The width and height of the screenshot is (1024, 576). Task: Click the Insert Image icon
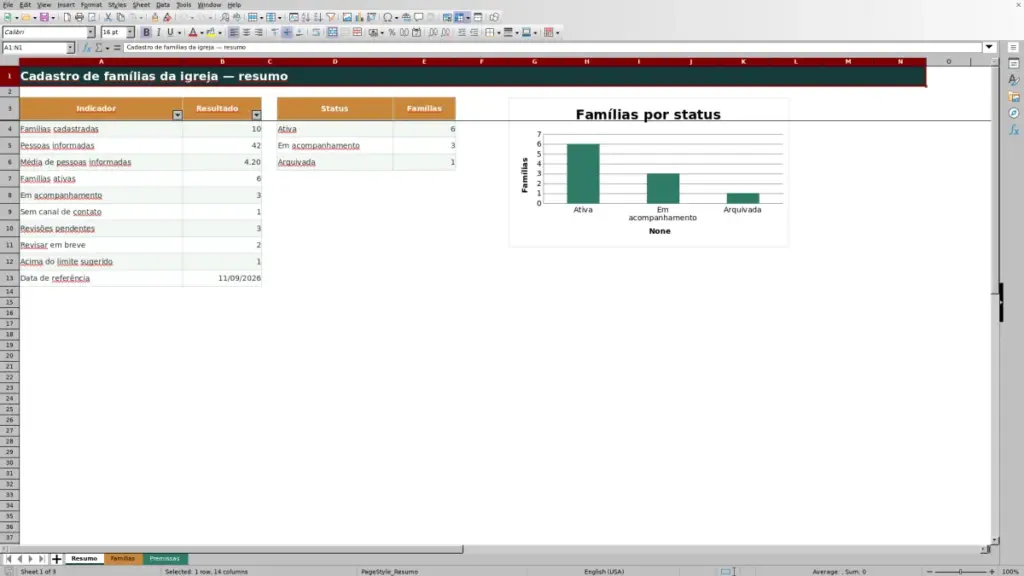(347, 18)
